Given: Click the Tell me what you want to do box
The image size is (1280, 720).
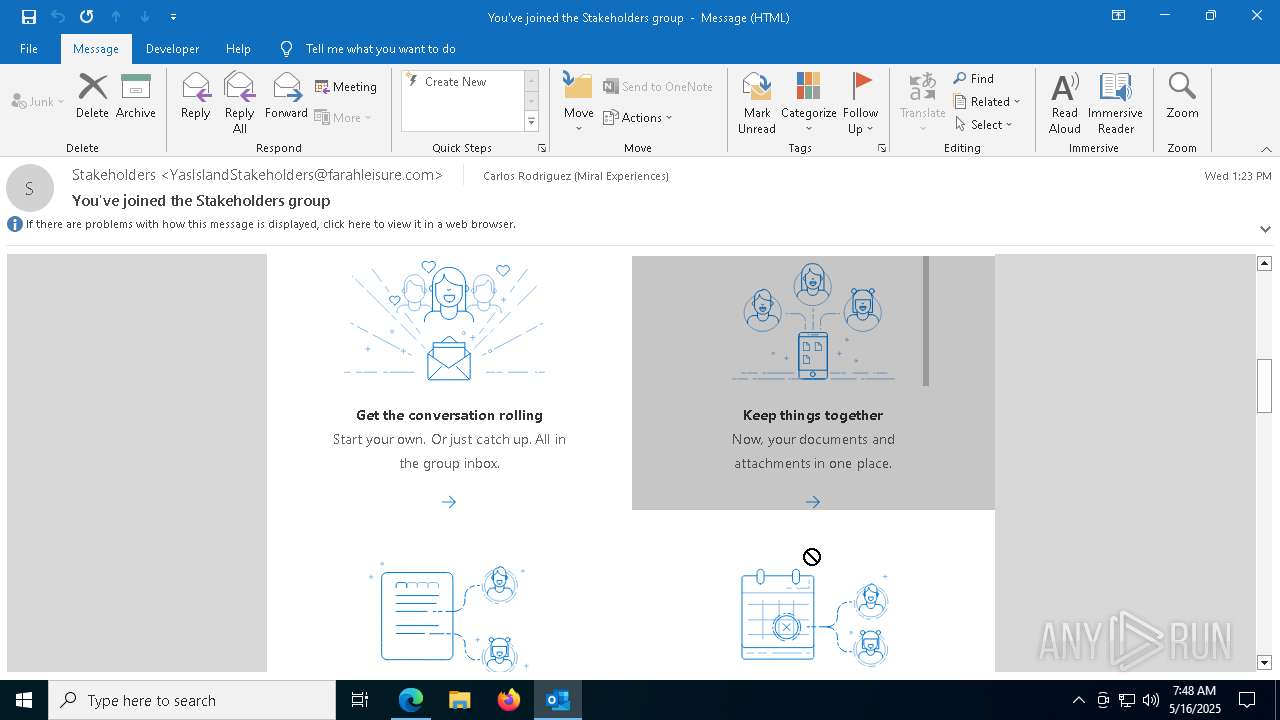Looking at the screenshot, I should point(380,49).
